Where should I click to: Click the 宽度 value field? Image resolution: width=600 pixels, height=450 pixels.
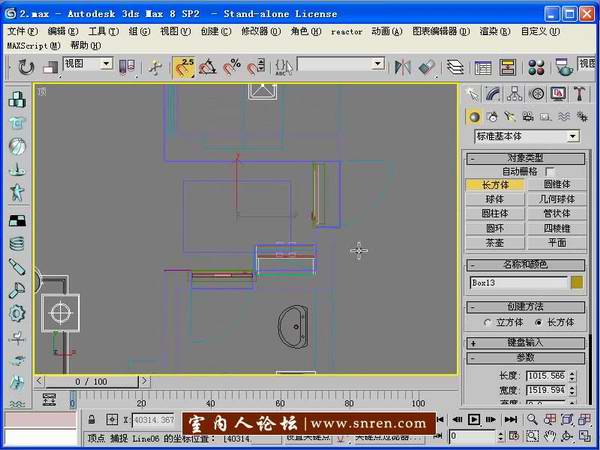click(547, 390)
